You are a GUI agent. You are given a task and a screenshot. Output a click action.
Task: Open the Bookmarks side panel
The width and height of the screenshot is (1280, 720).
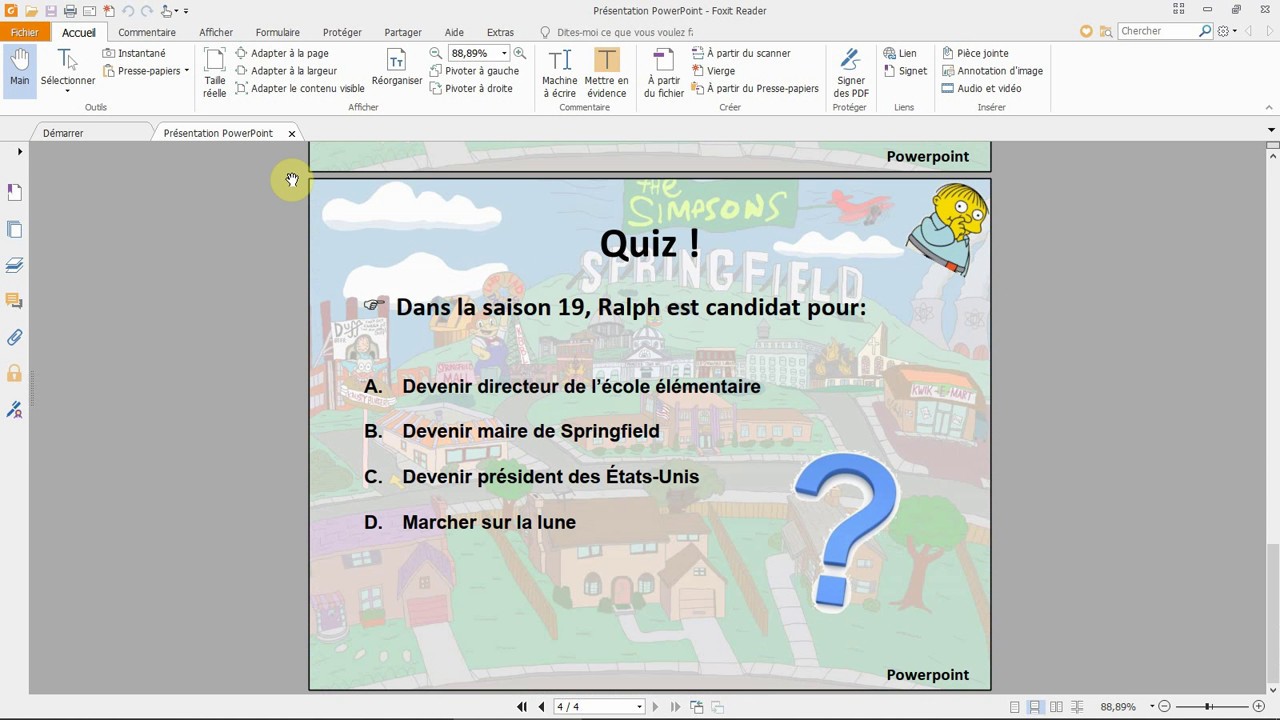[x=14, y=192]
